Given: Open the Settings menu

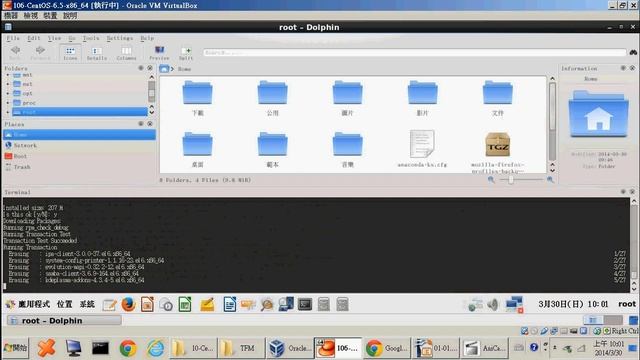Looking at the screenshot, I should [x=120, y=38].
